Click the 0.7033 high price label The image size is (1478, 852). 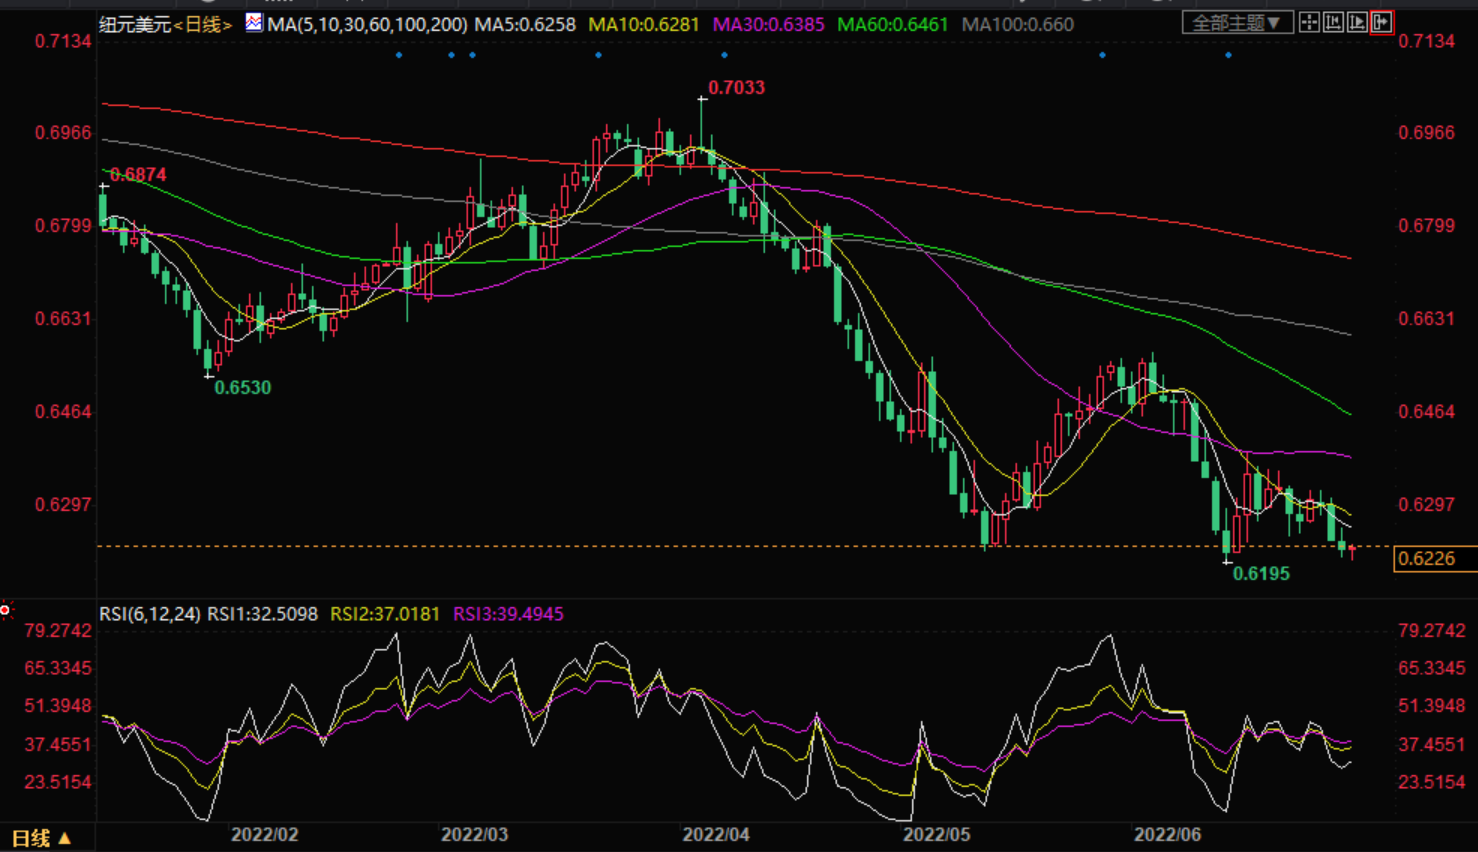(x=736, y=88)
